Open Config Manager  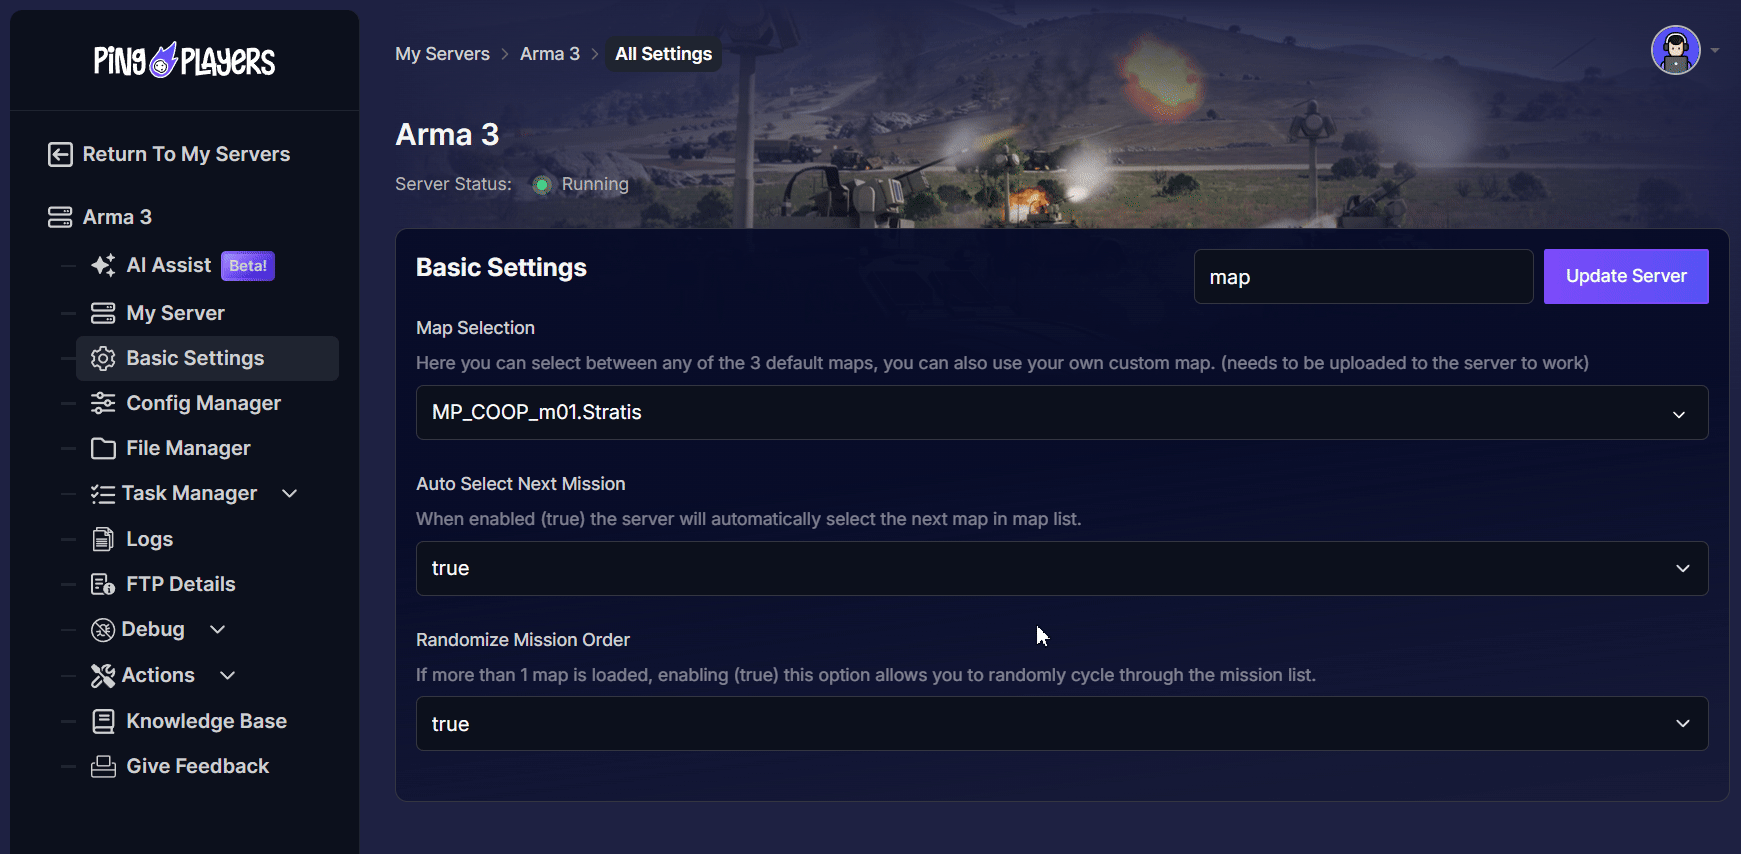point(204,403)
